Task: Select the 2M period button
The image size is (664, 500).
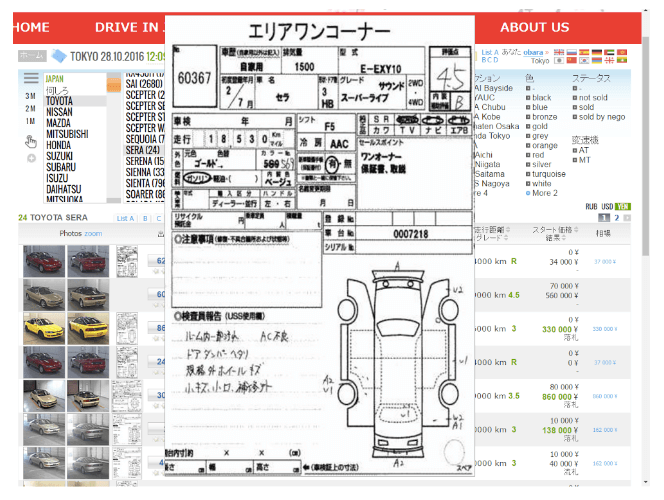Action: click(x=30, y=109)
